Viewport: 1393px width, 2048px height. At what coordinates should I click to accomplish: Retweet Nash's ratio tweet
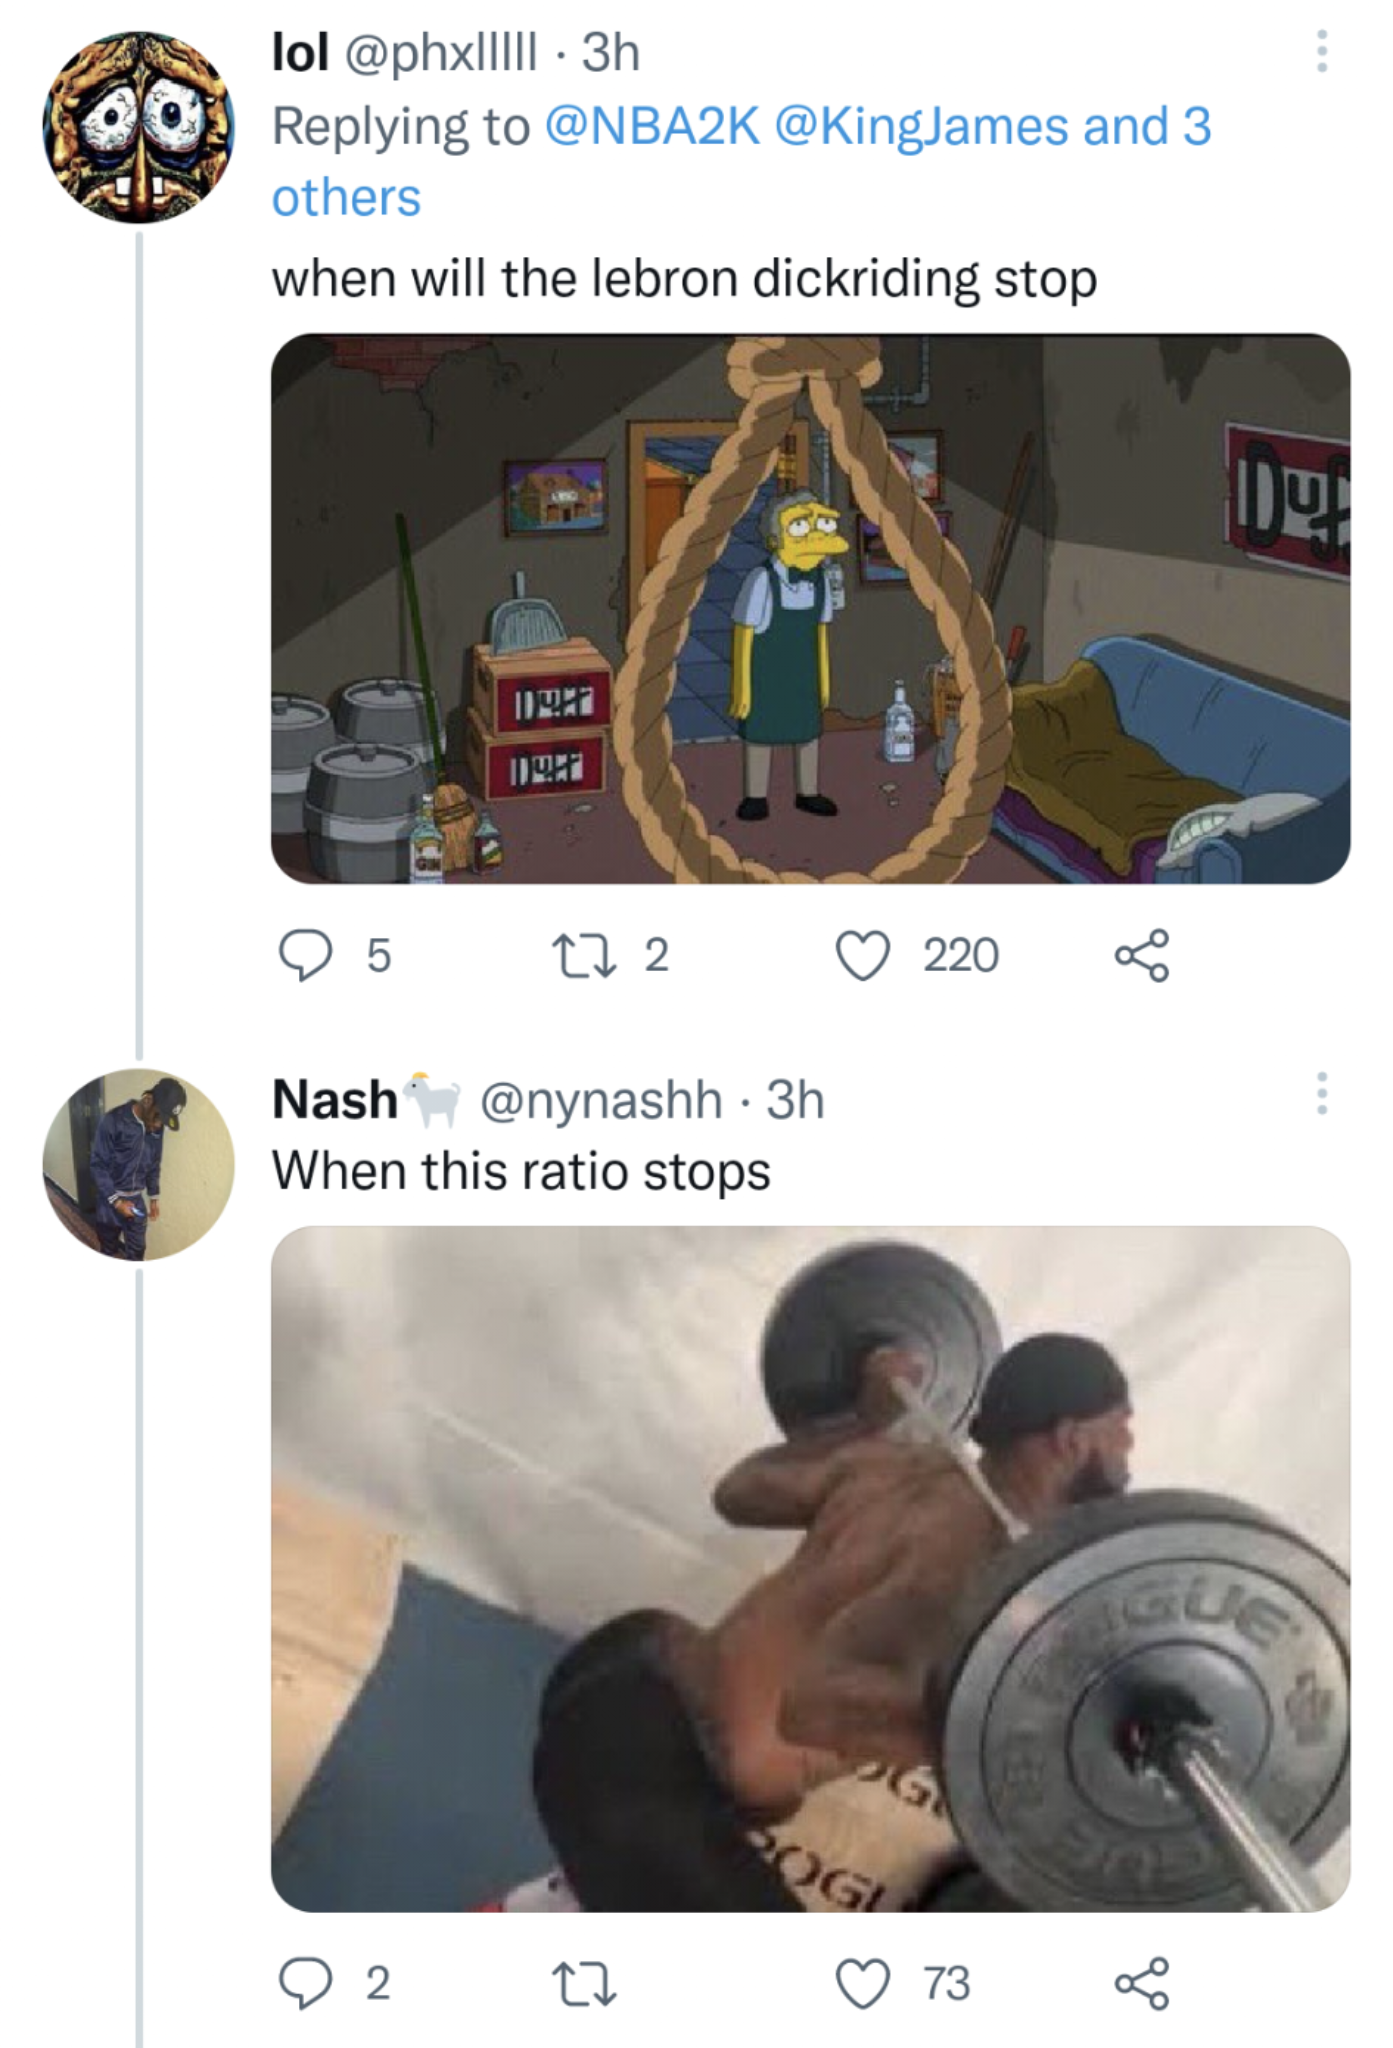pyautogui.click(x=582, y=1982)
